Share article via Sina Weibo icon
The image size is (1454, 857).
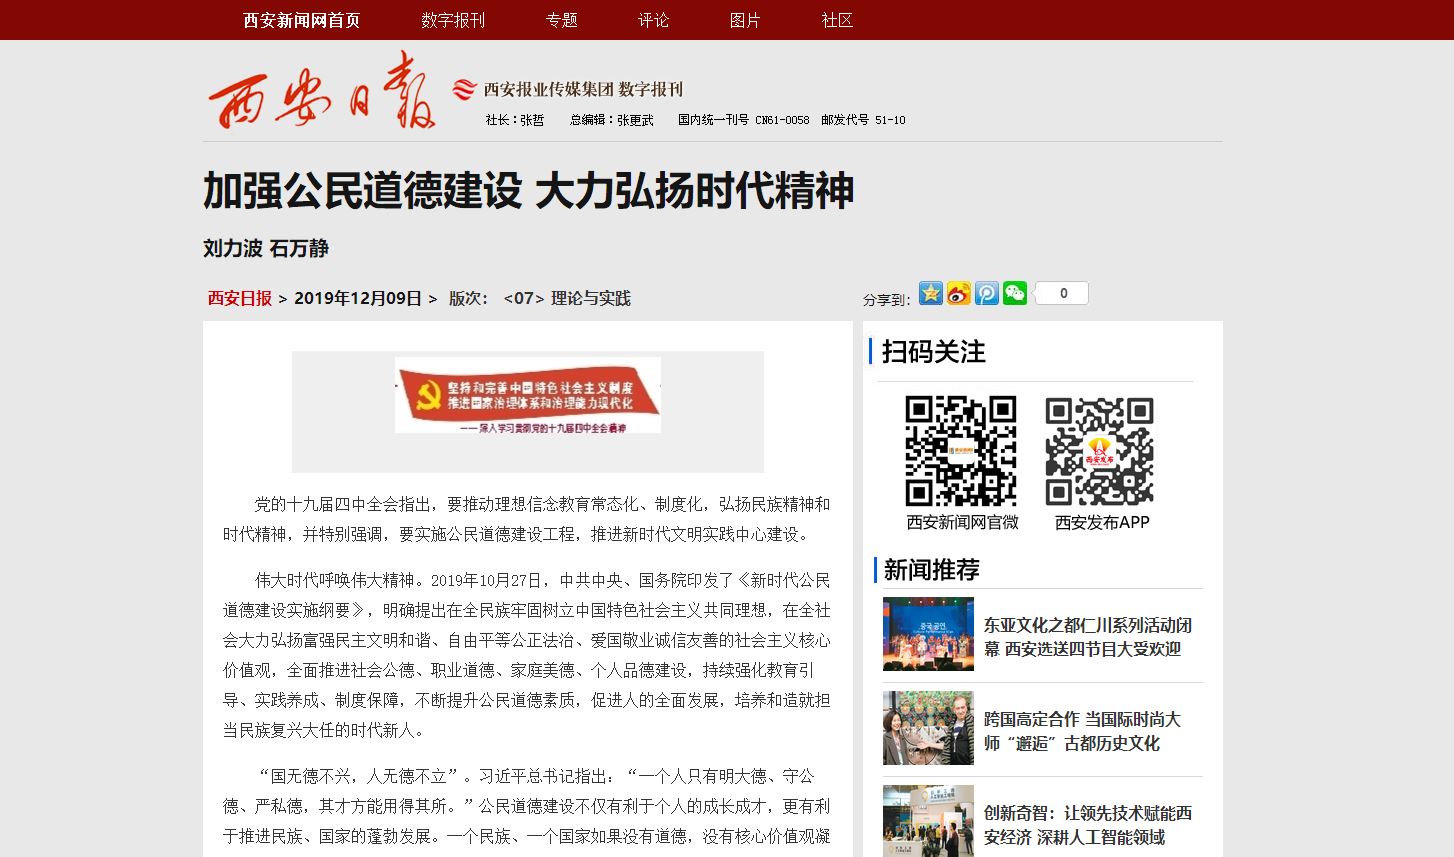pos(958,293)
